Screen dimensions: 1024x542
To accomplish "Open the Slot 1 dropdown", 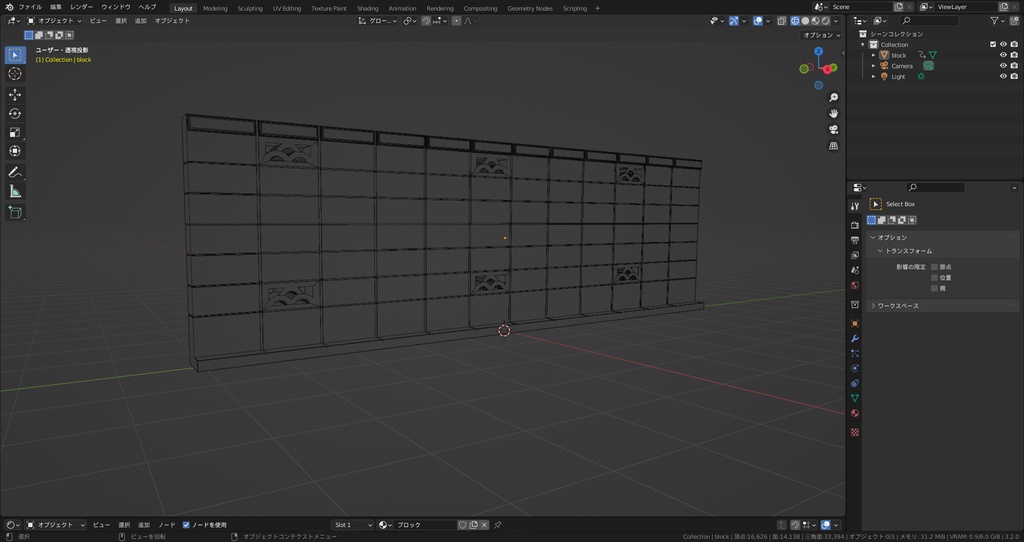I will [353, 525].
